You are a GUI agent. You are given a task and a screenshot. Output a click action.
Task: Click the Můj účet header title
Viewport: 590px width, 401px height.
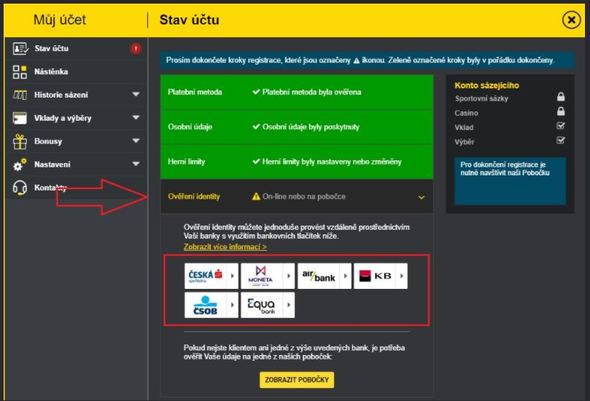point(59,20)
